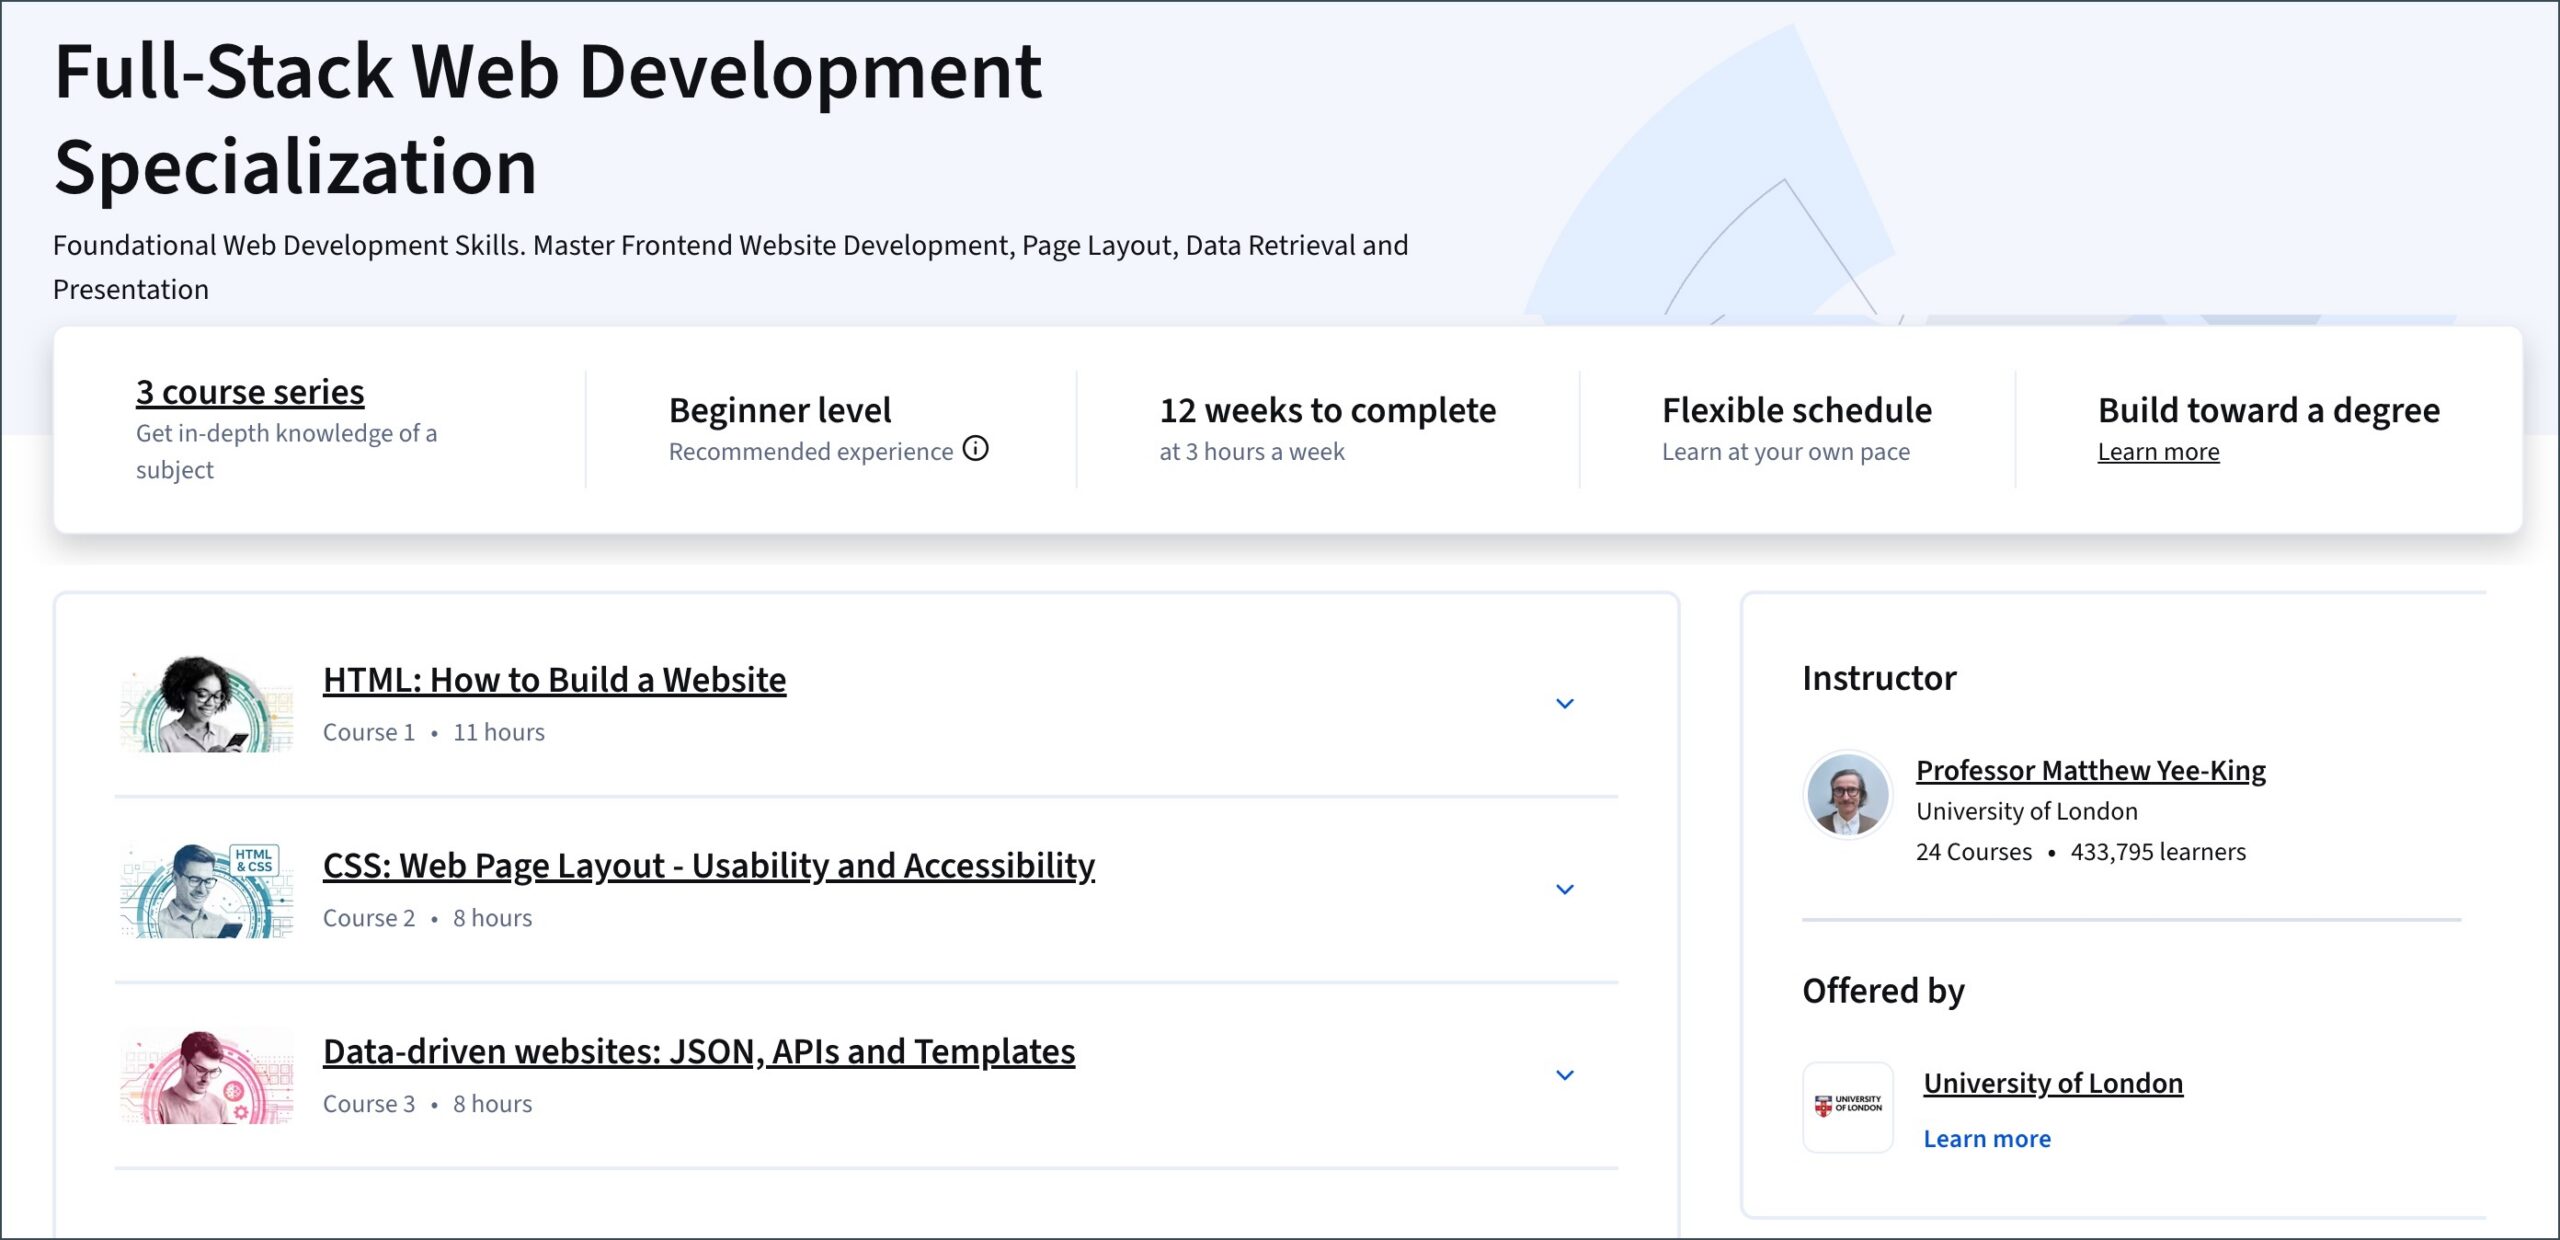
Task: Click the Flexible schedule heading
Action: click(x=1797, y=411)
